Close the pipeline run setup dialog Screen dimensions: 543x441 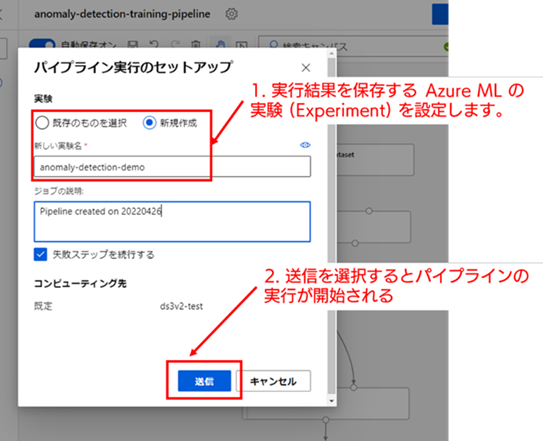(x=305, y=68)
